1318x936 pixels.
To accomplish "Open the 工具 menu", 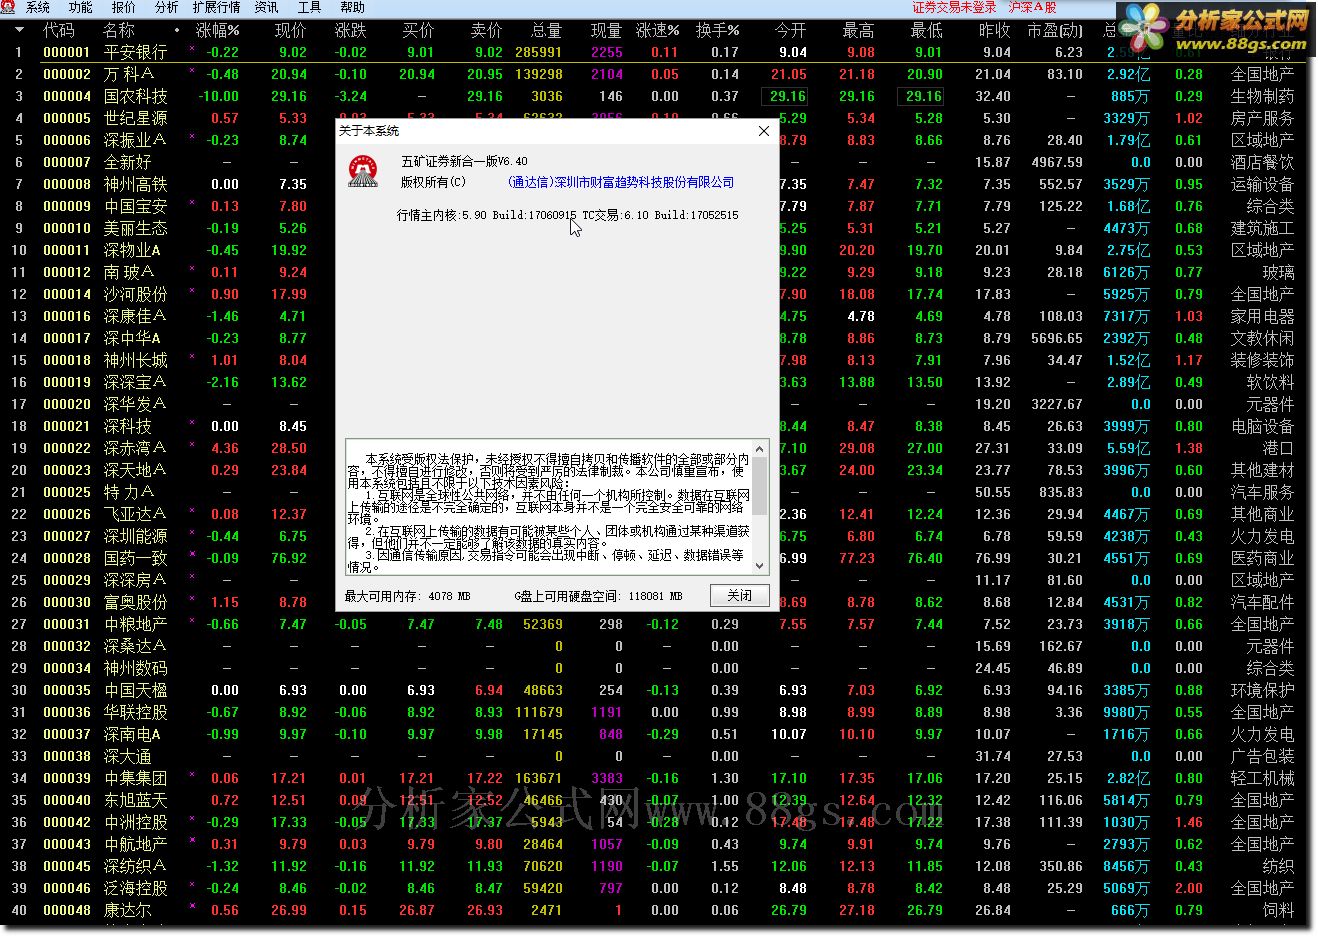I will (309, 7).
